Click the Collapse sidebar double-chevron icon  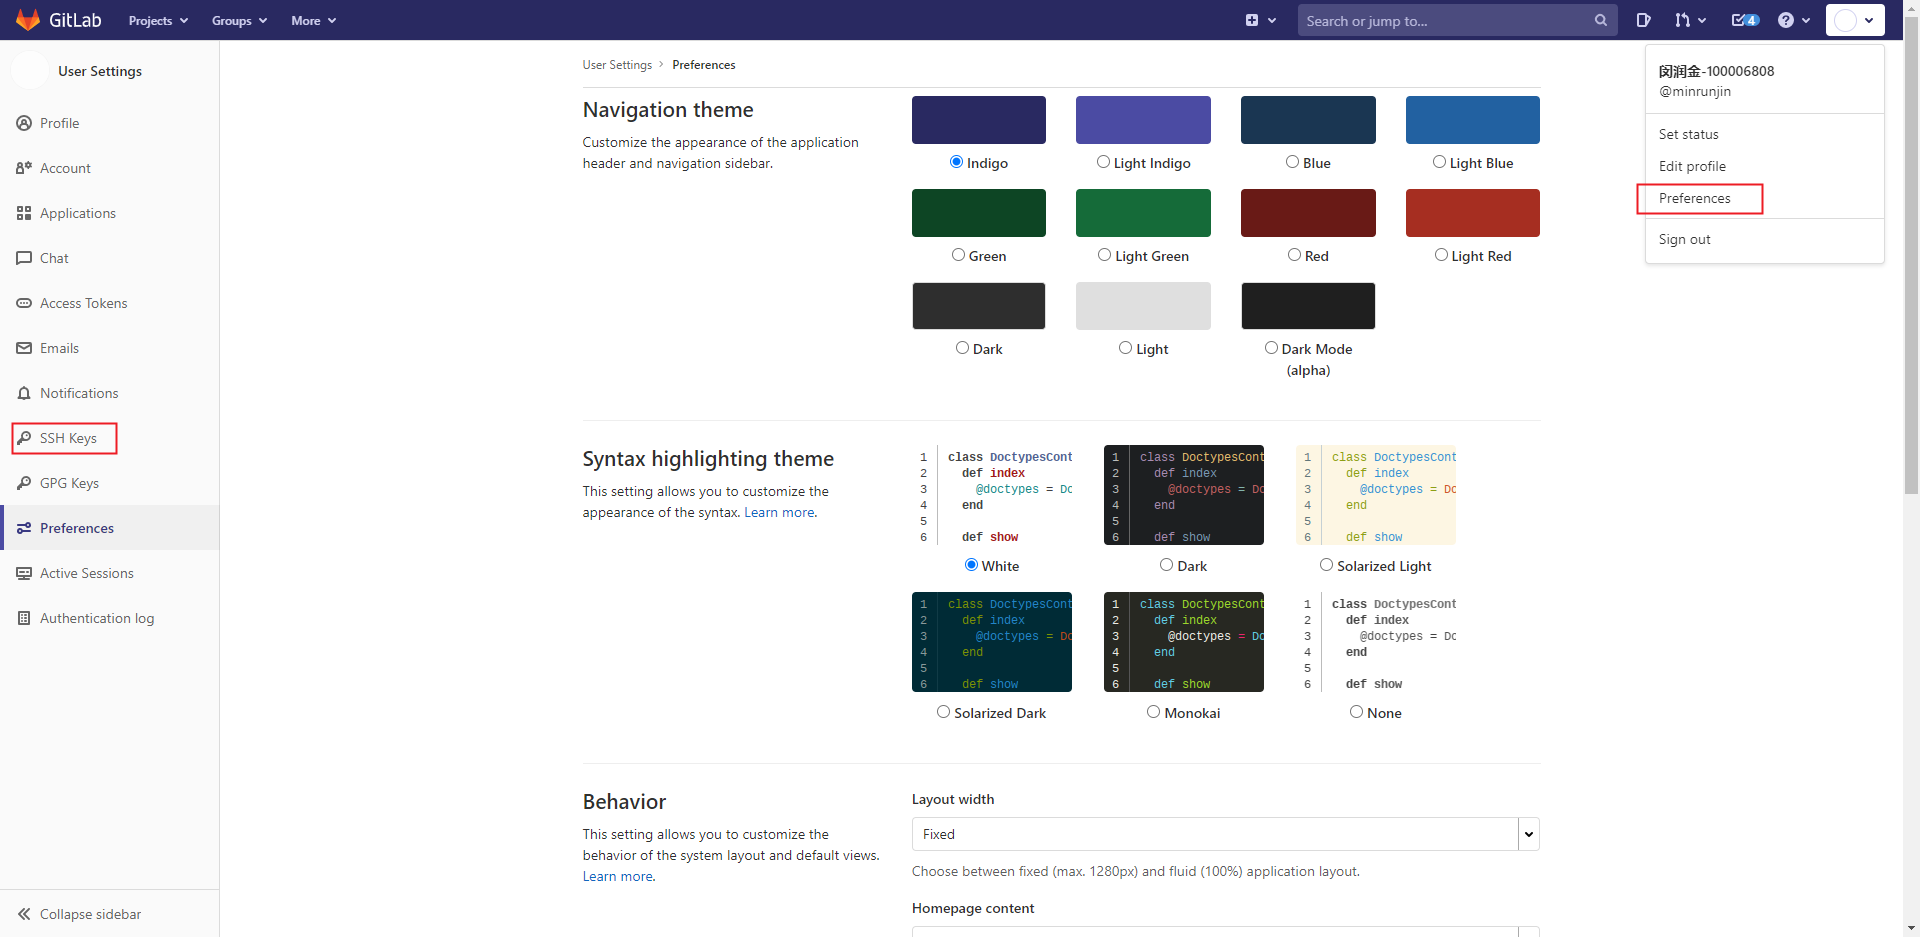coord(24,914)
